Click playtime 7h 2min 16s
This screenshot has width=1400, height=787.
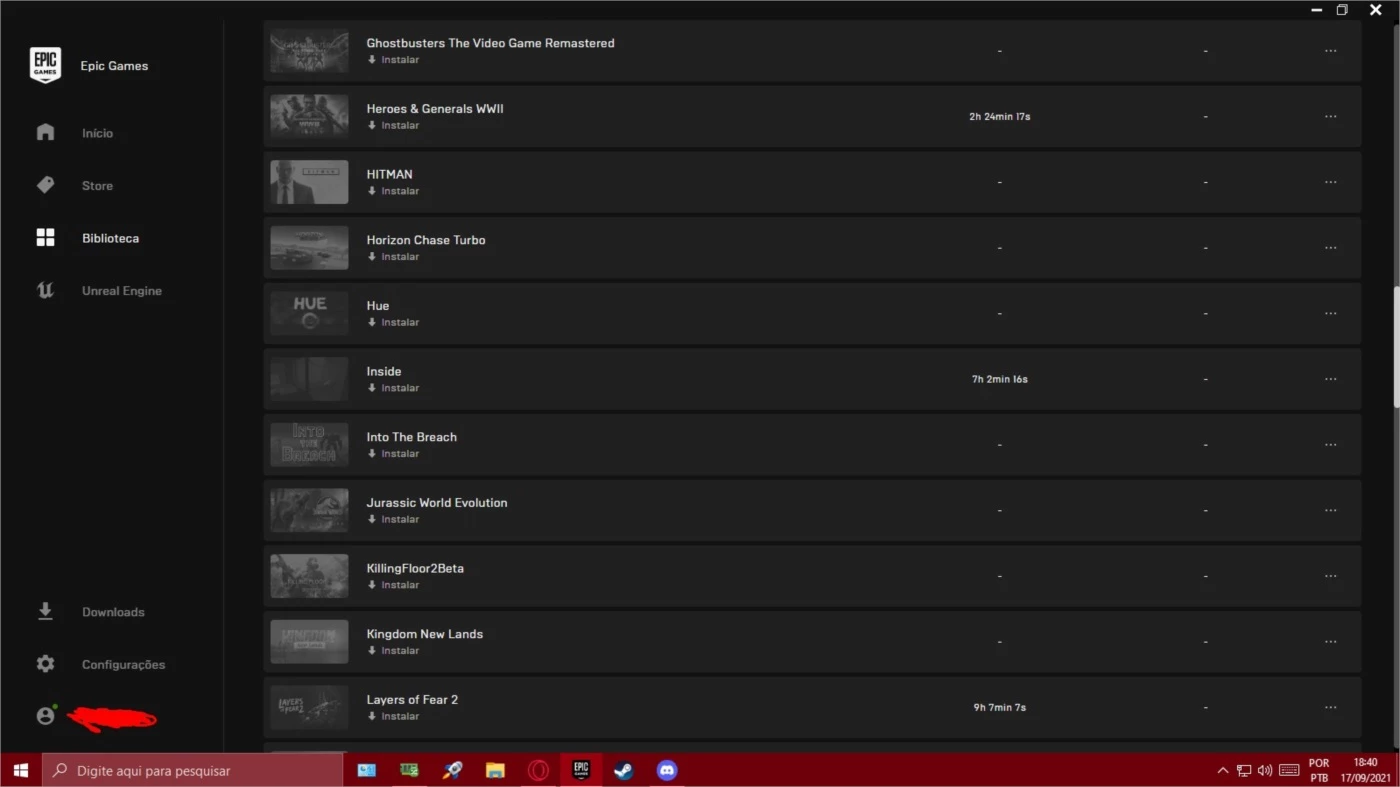[999, 380]
